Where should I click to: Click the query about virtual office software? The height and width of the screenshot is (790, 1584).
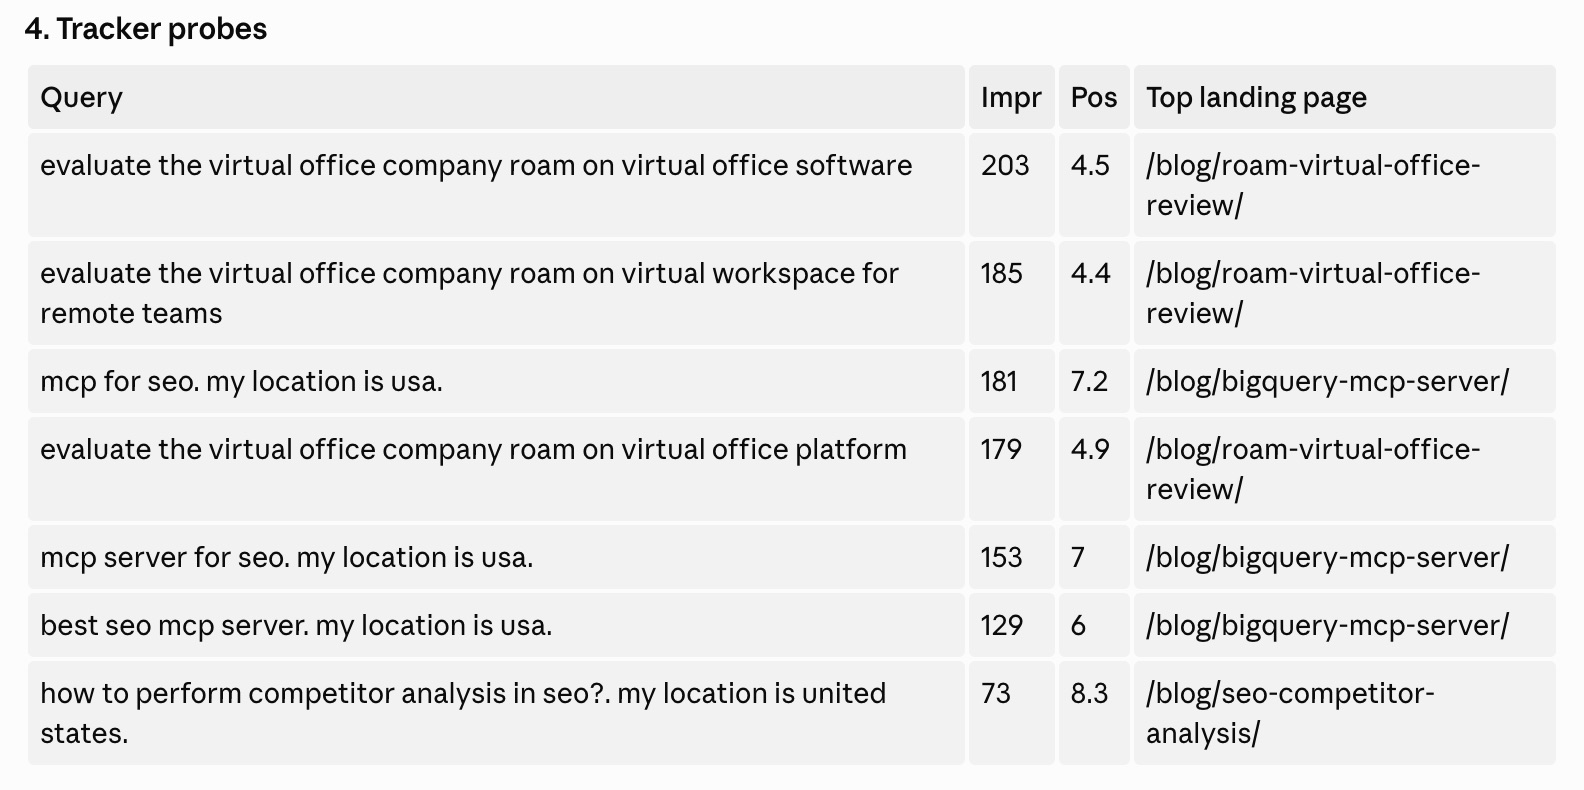click(x=476, y=165)
